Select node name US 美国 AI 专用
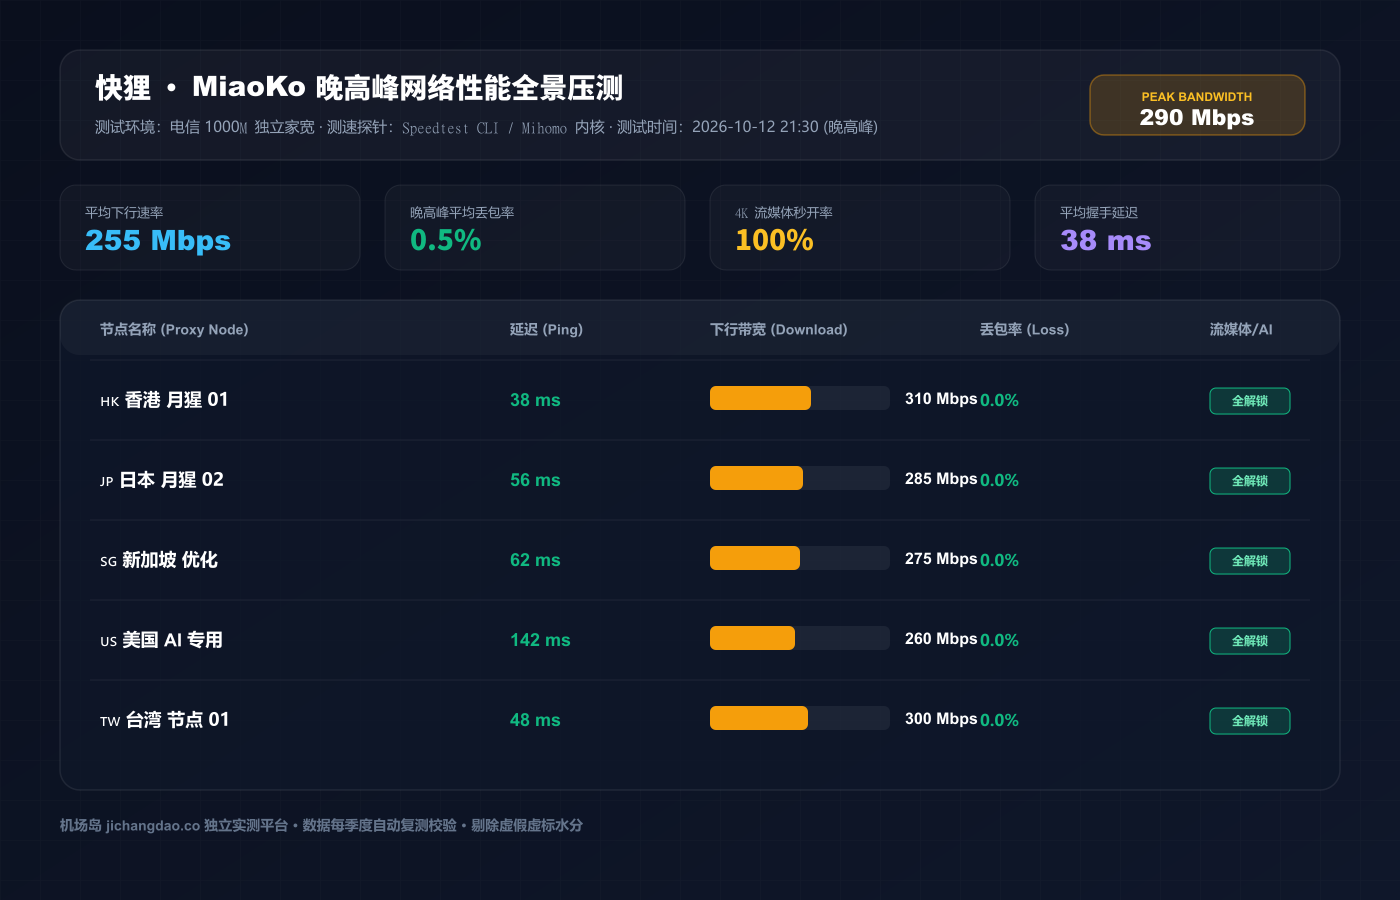This screenshot has height=900, width=1400. (x=161, y=640)
